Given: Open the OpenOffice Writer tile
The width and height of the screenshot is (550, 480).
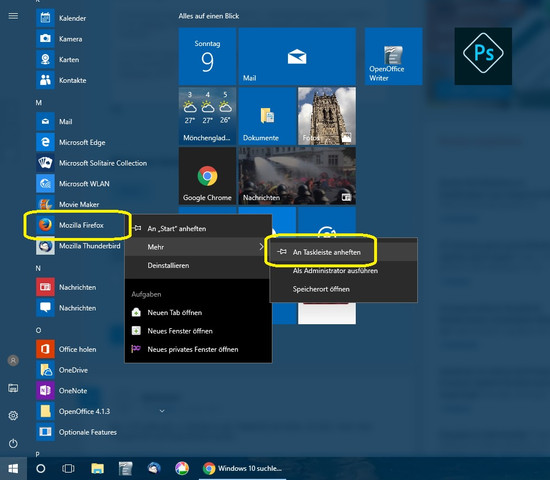Looking at the screenshot, I should [x=394, y=56].
